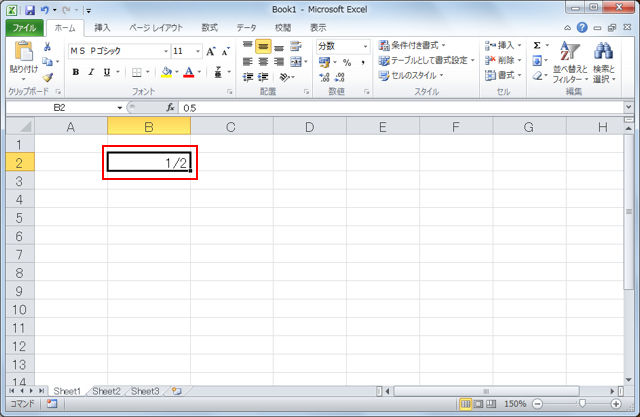Increase indent icon
Screen dimensions: 640x417
click(x=263, y=77)
